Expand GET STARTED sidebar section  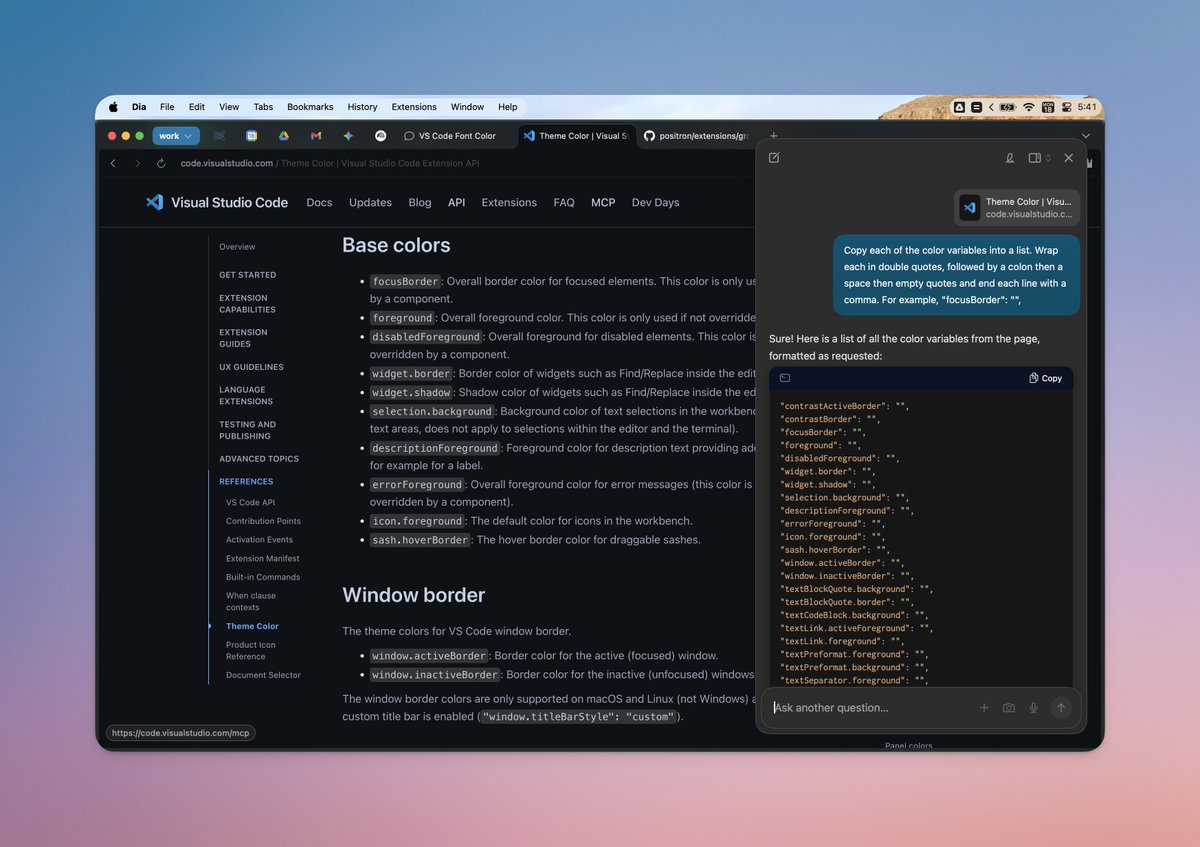(247, 275)
